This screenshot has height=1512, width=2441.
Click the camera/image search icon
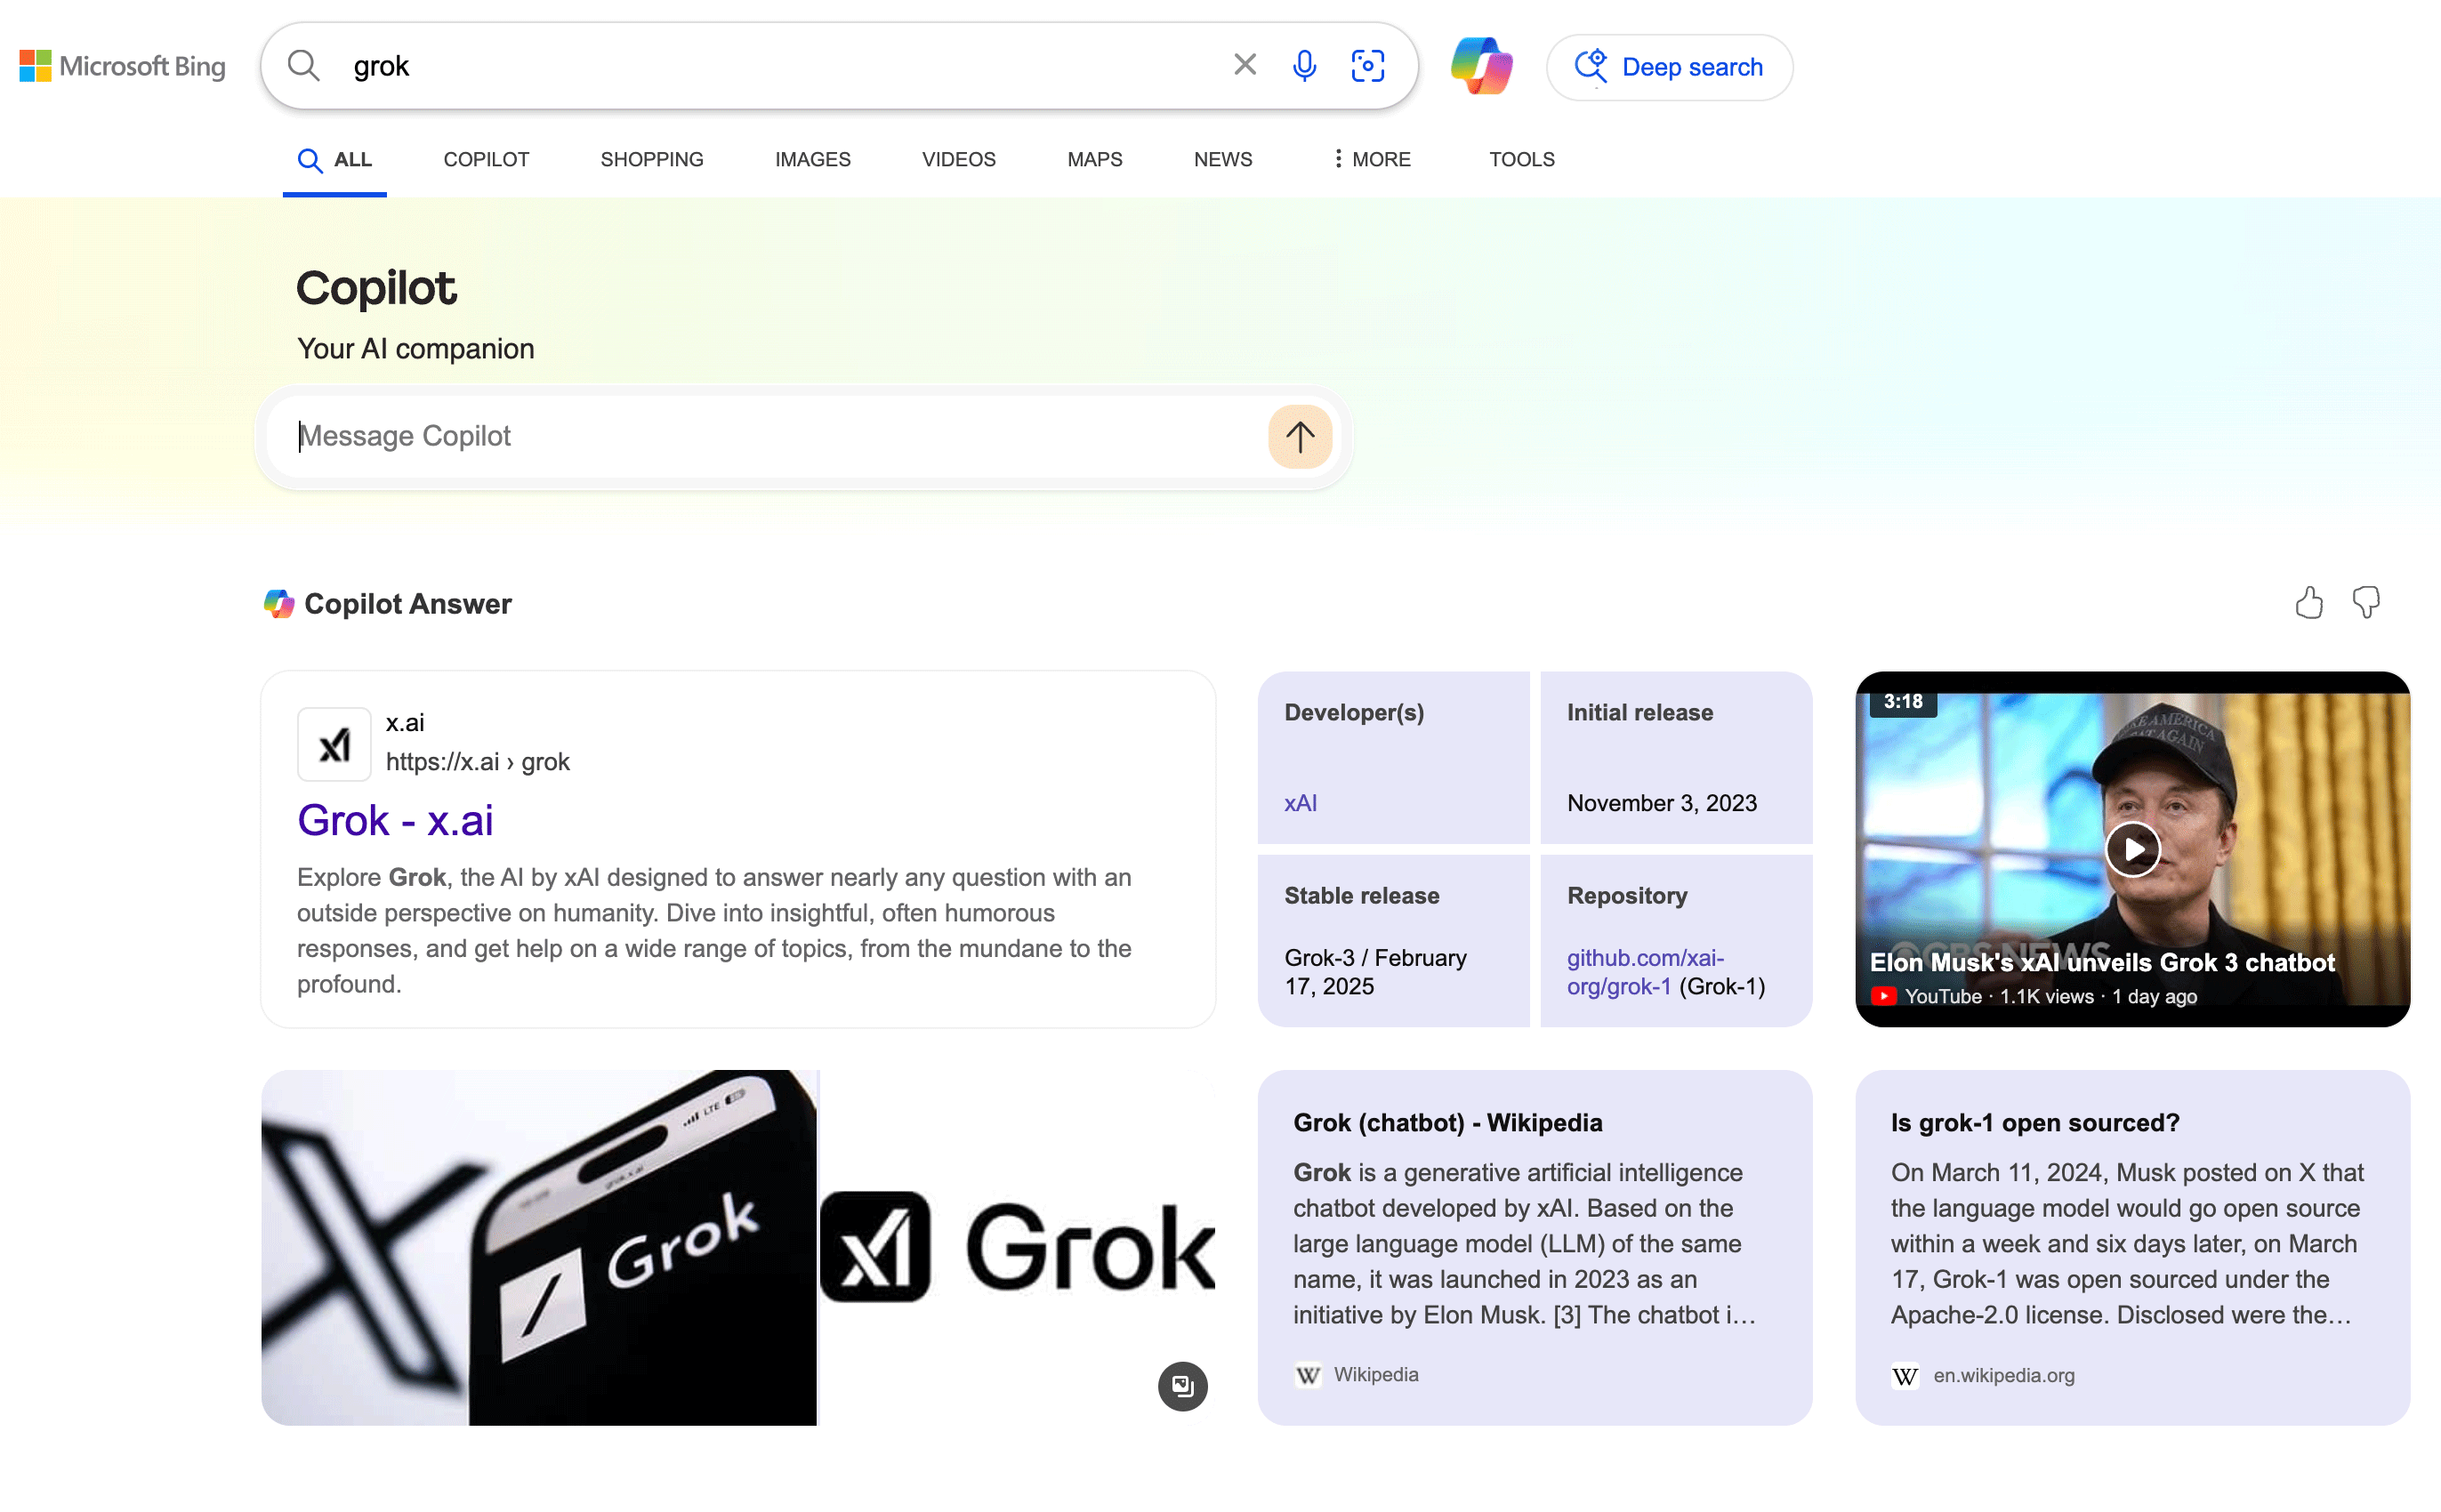pos(1369,67)
